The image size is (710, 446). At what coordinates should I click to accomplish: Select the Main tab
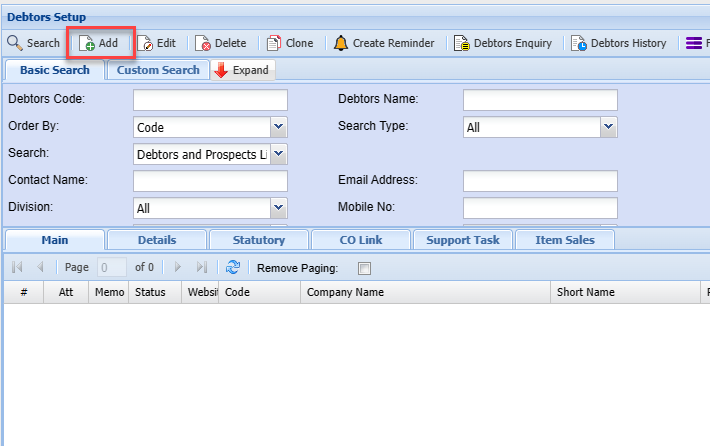55,240
